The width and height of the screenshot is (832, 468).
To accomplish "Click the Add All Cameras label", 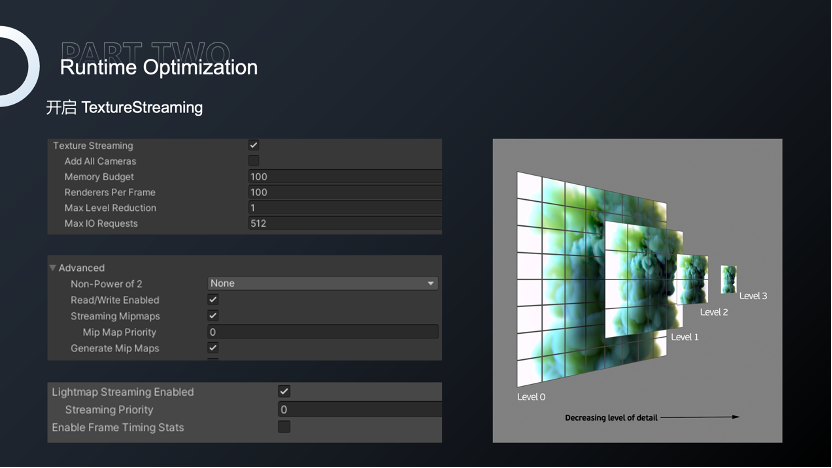I will pyautogui.click(x=100, y=161).
